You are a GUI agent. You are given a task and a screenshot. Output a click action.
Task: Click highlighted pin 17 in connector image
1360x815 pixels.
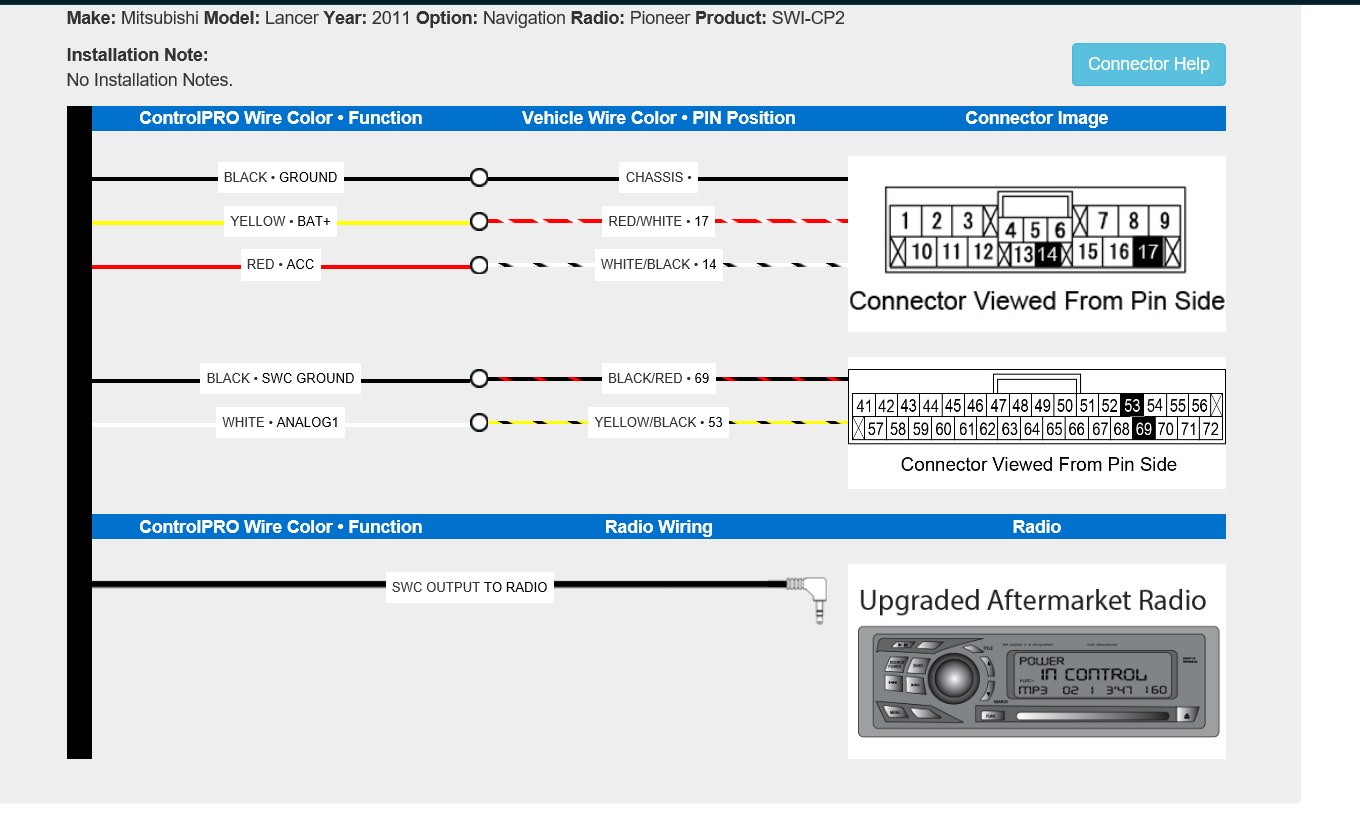click(x=1148, y=253)
